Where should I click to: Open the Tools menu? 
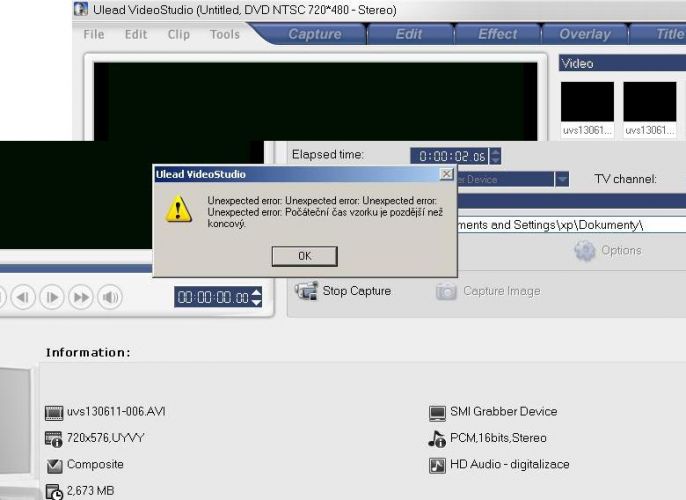tap(224, 34)
